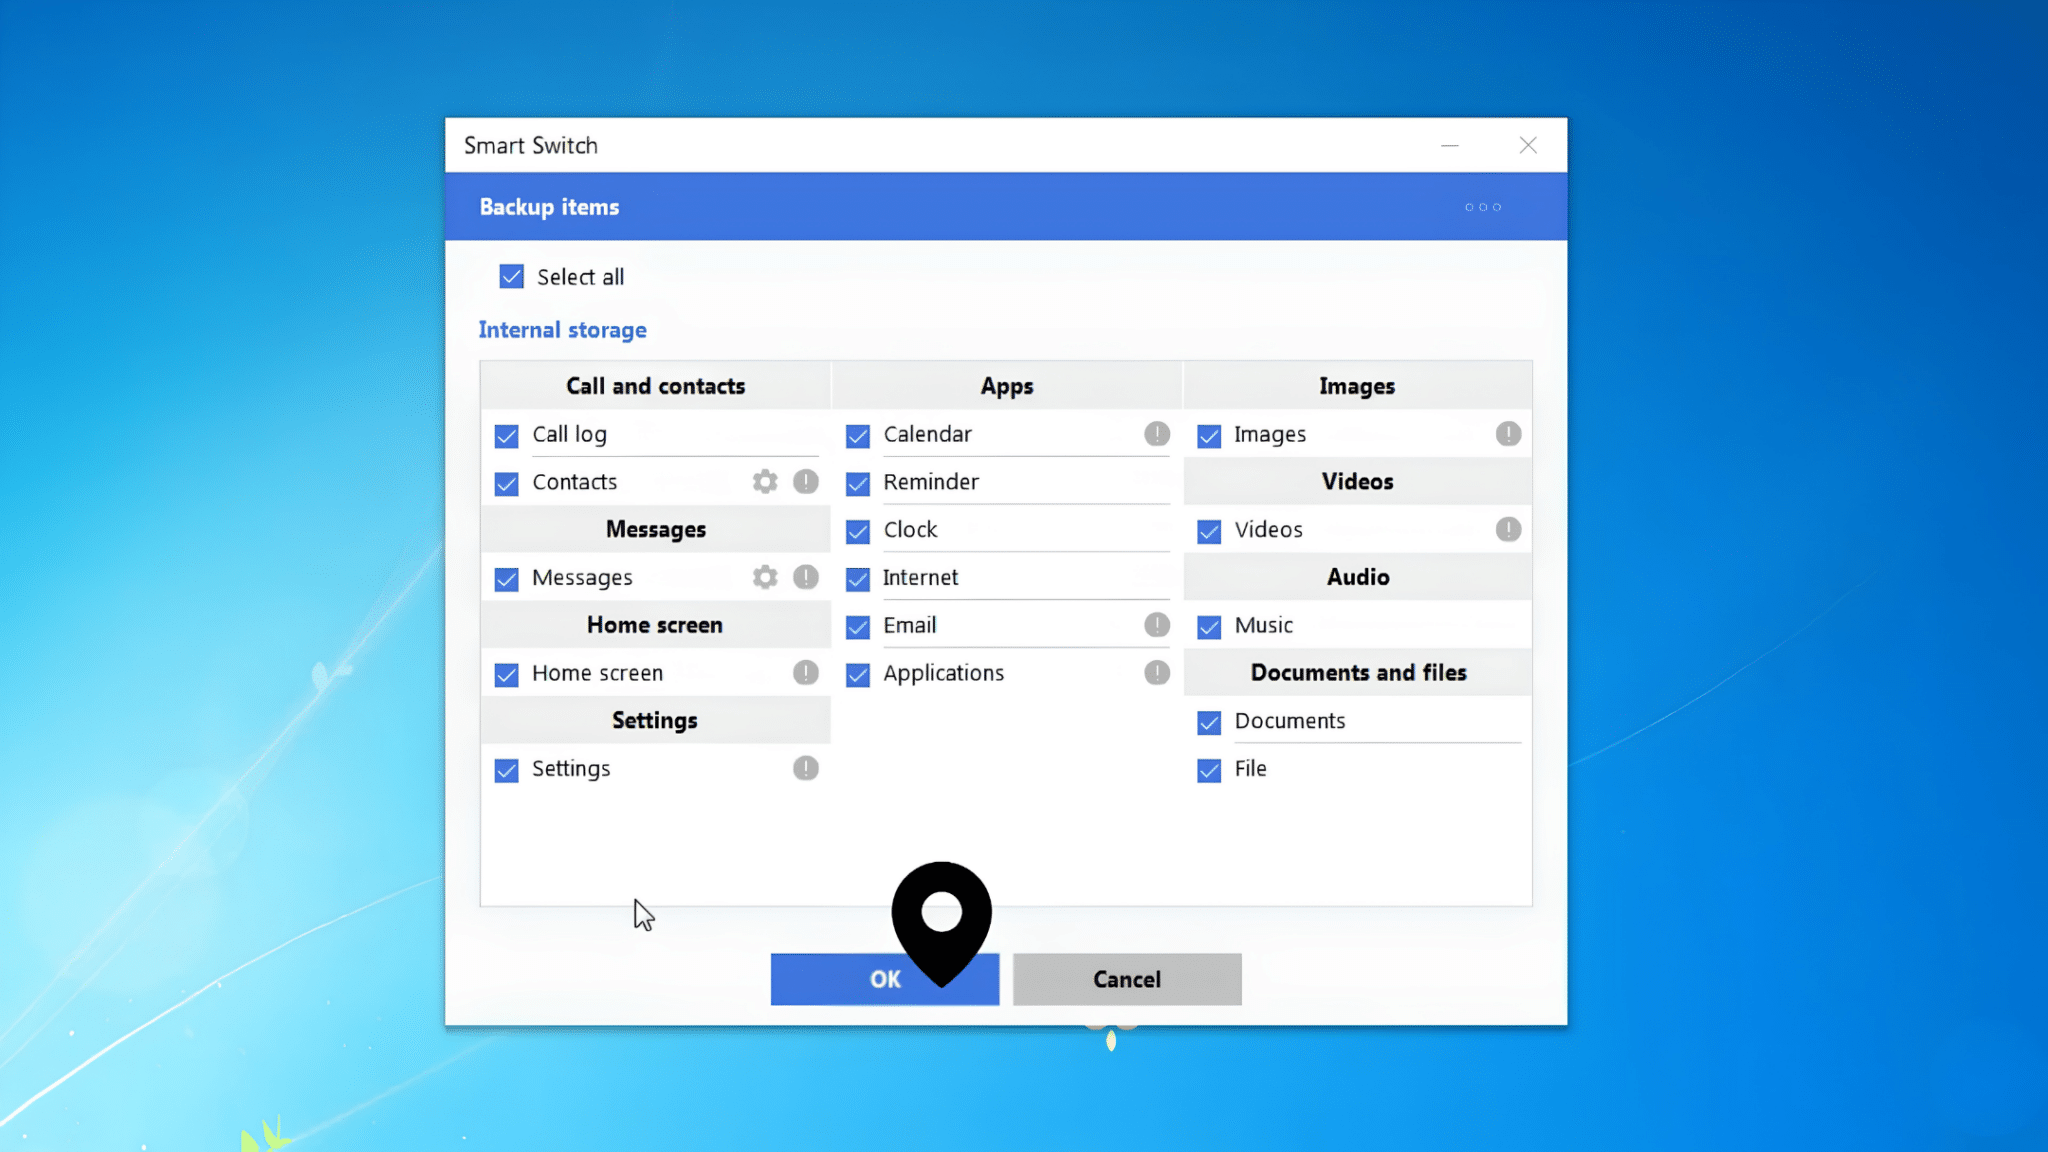This screenshot has width=2048, height=1152.
Task: Uncheck the Contacts checkbox
Action: click(507, 484)
